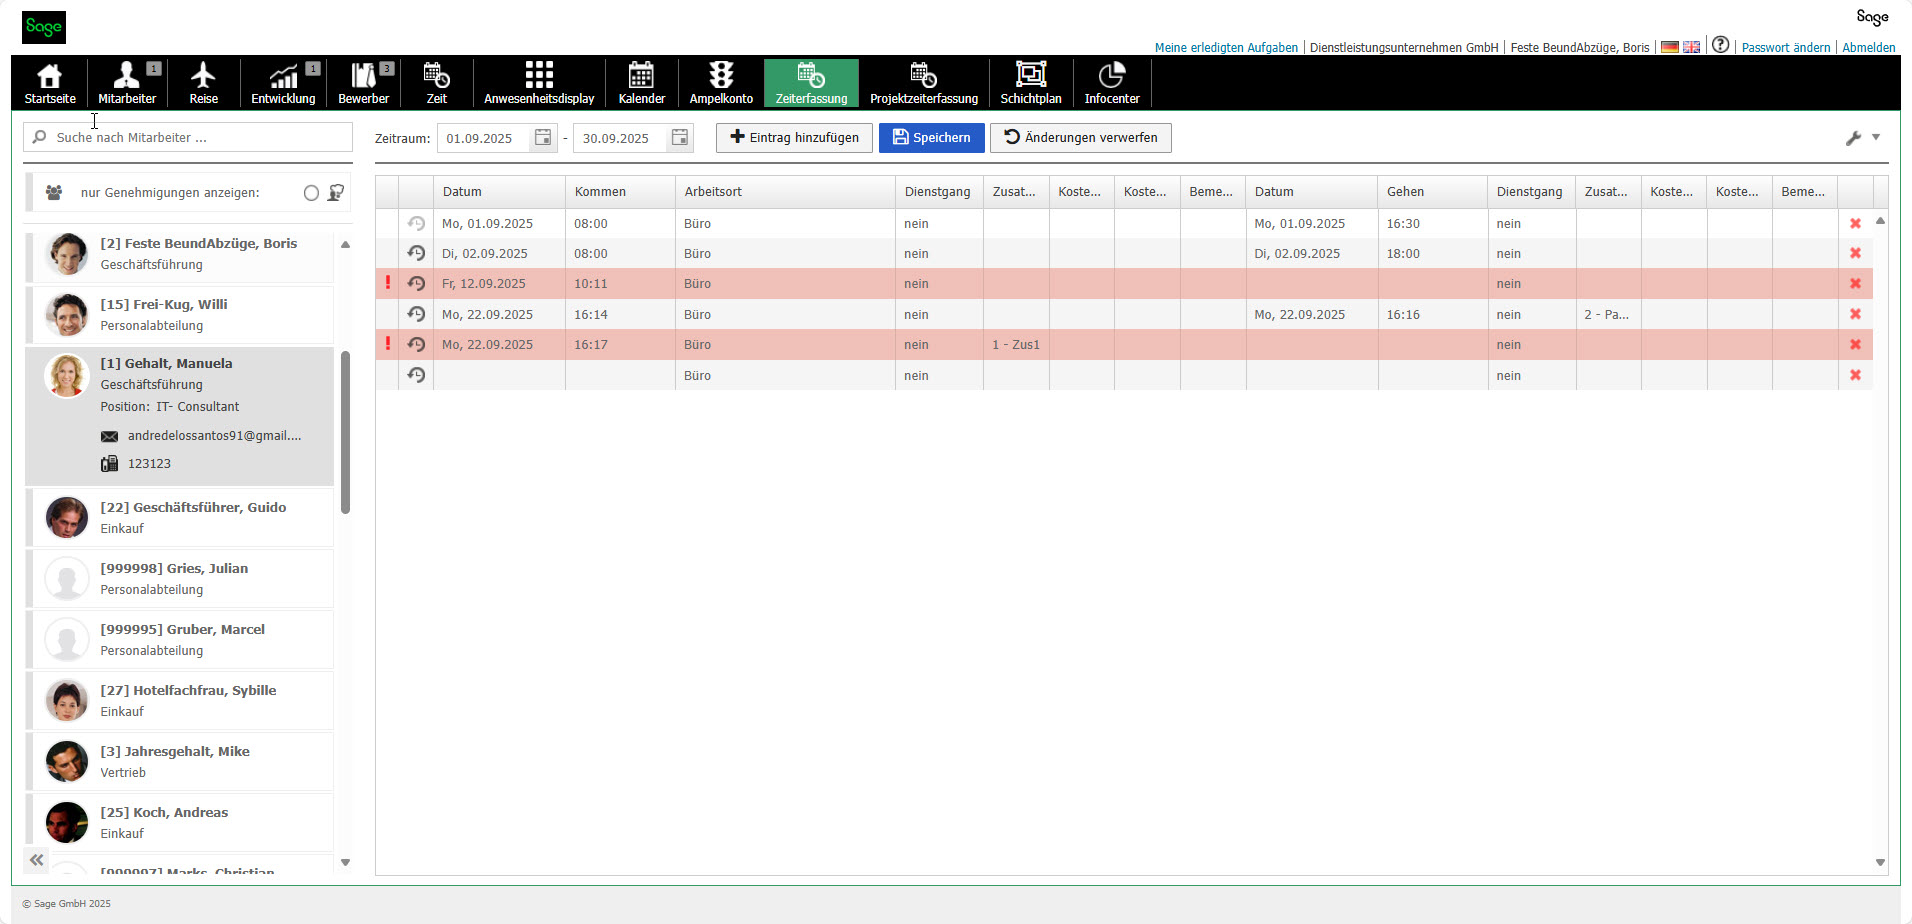Open the Kalender module
This screenshot has width=1912, height=924.
(641, 83)
